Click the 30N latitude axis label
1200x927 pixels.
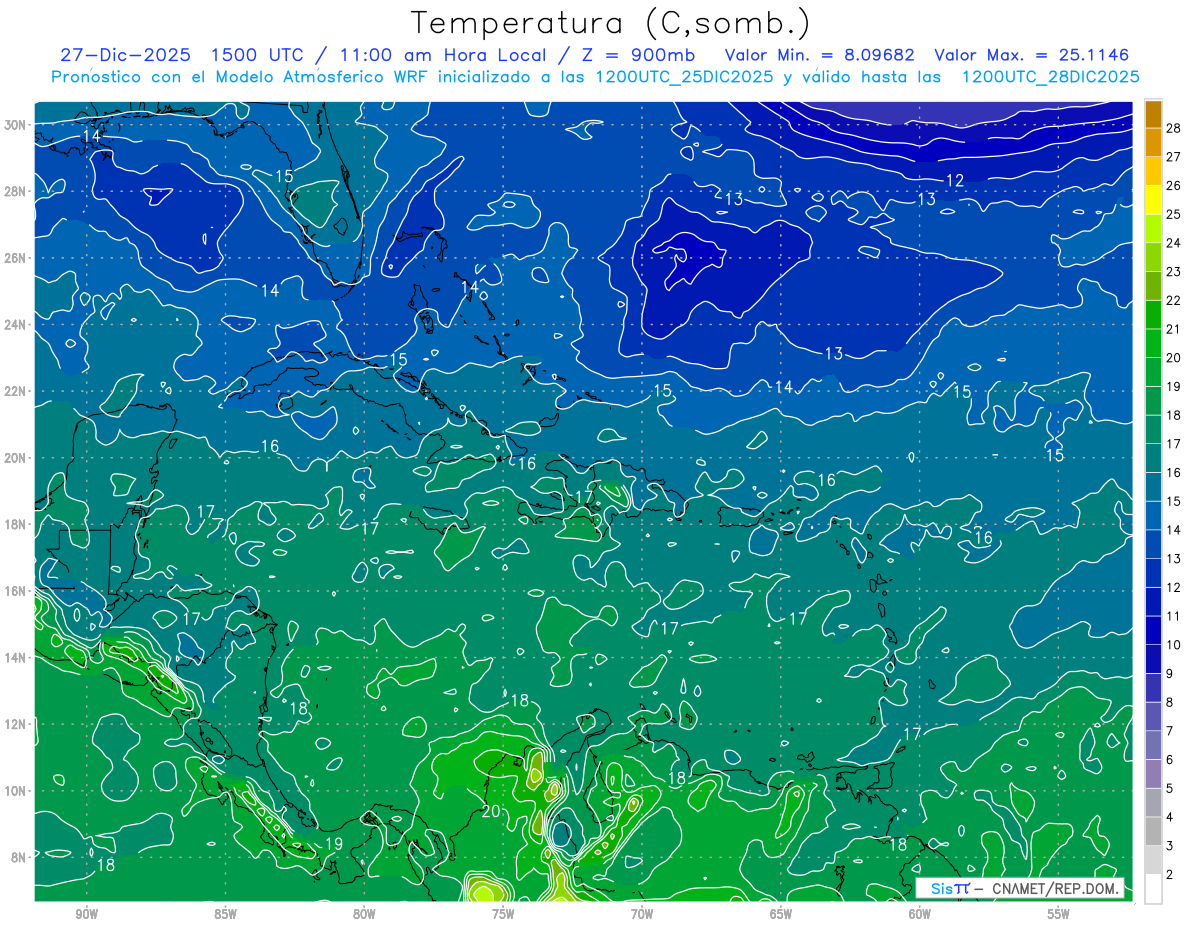pos(16,125)
